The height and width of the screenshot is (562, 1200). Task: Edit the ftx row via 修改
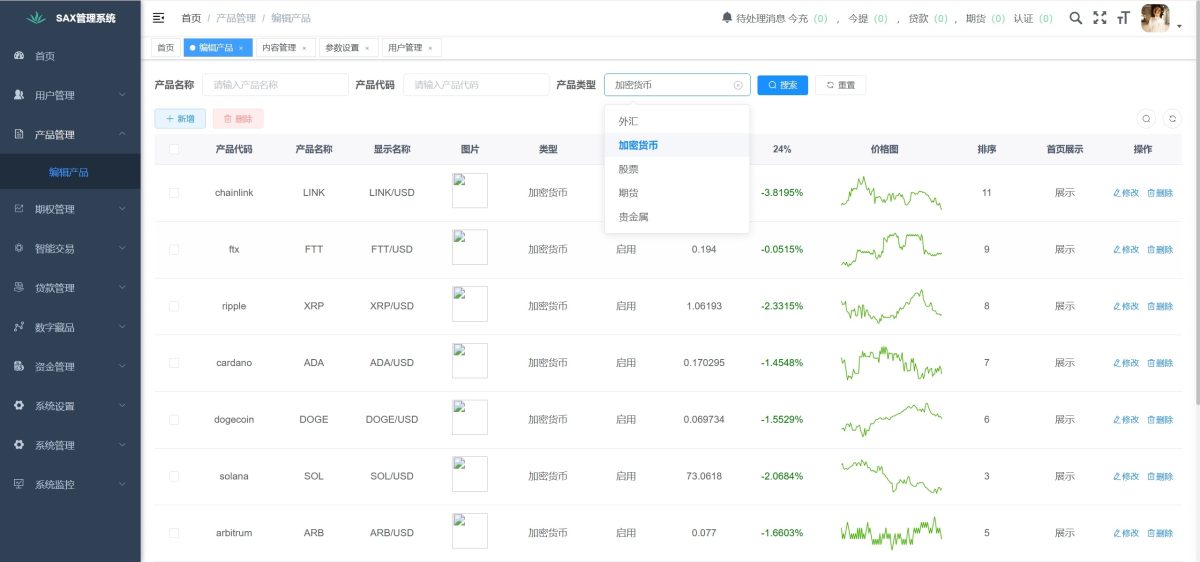pos(1126,249)
